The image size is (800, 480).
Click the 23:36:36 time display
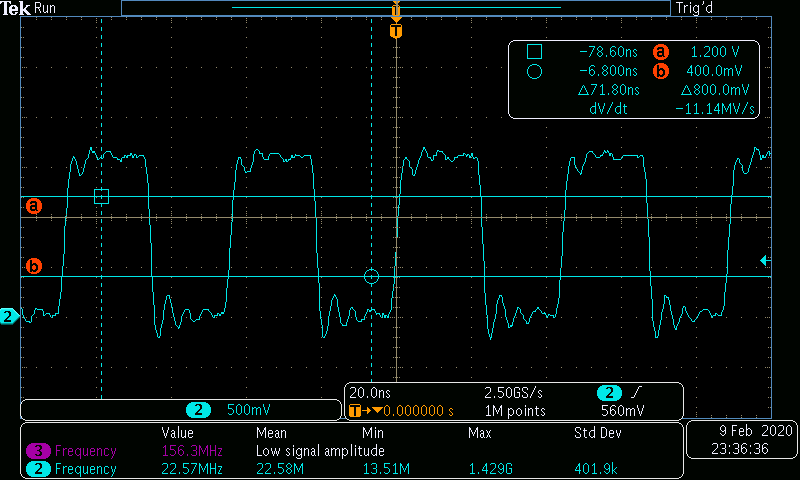pyautogui.click(x=740, y=449)
